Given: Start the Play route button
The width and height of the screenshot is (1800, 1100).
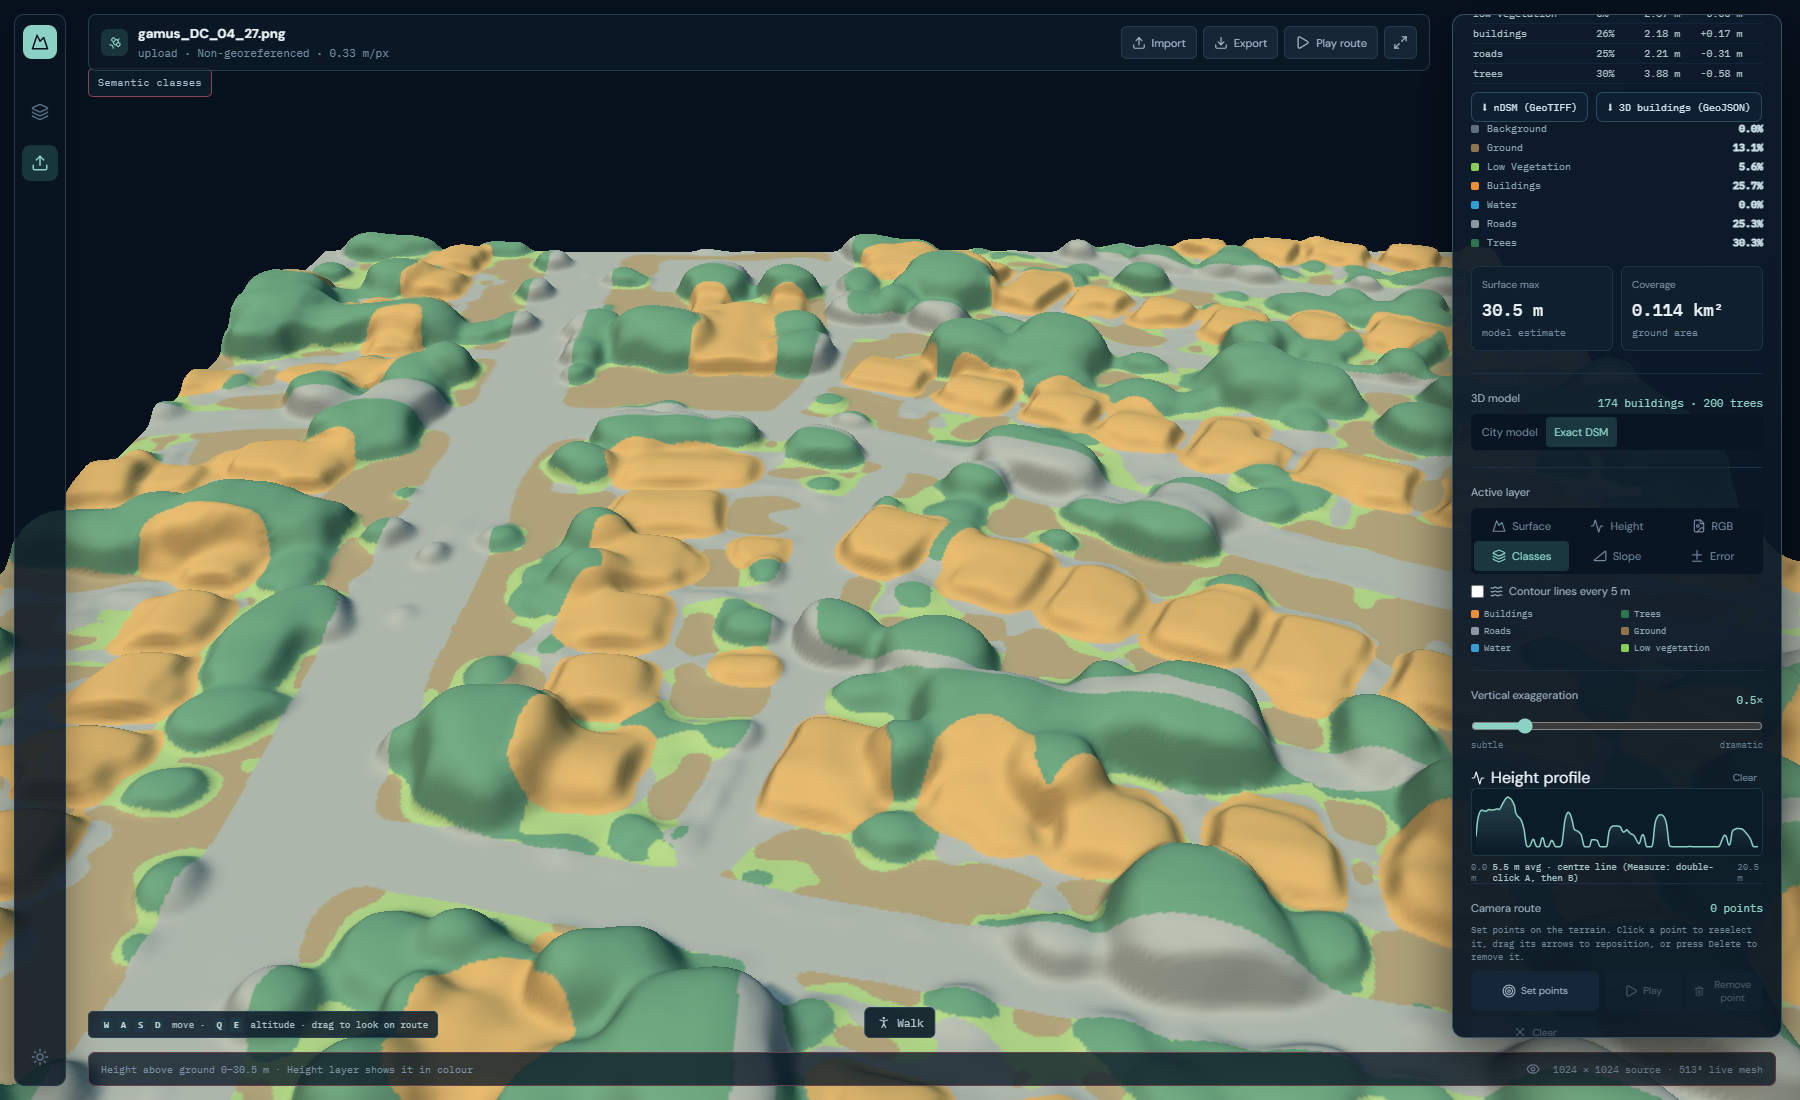Looking at the screenshot, I should 1331,43.
